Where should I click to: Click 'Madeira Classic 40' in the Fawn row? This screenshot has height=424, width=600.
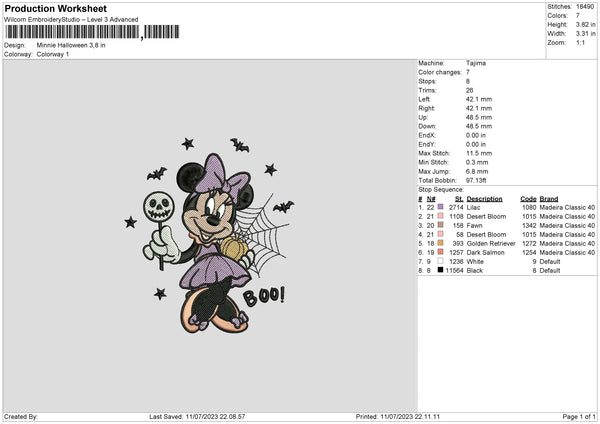click(x=567, y=225)
